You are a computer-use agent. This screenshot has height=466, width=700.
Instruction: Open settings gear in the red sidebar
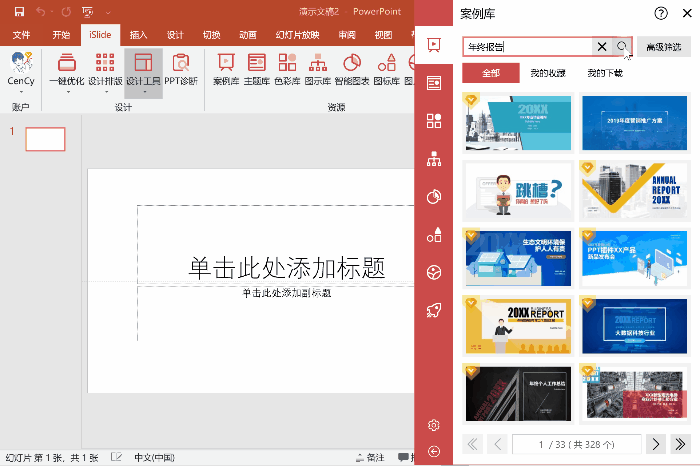click(434, 425)
